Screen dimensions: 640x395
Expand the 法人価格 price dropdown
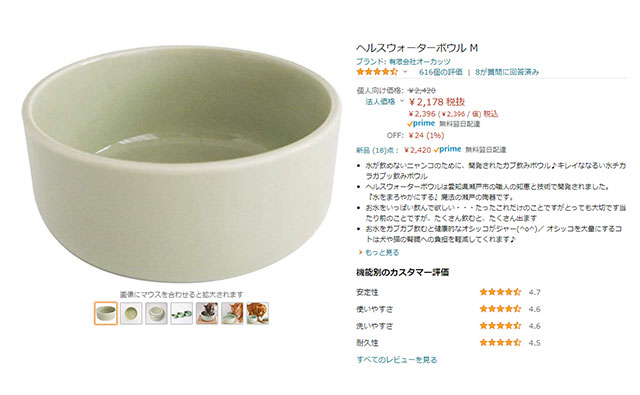[402, 101]
